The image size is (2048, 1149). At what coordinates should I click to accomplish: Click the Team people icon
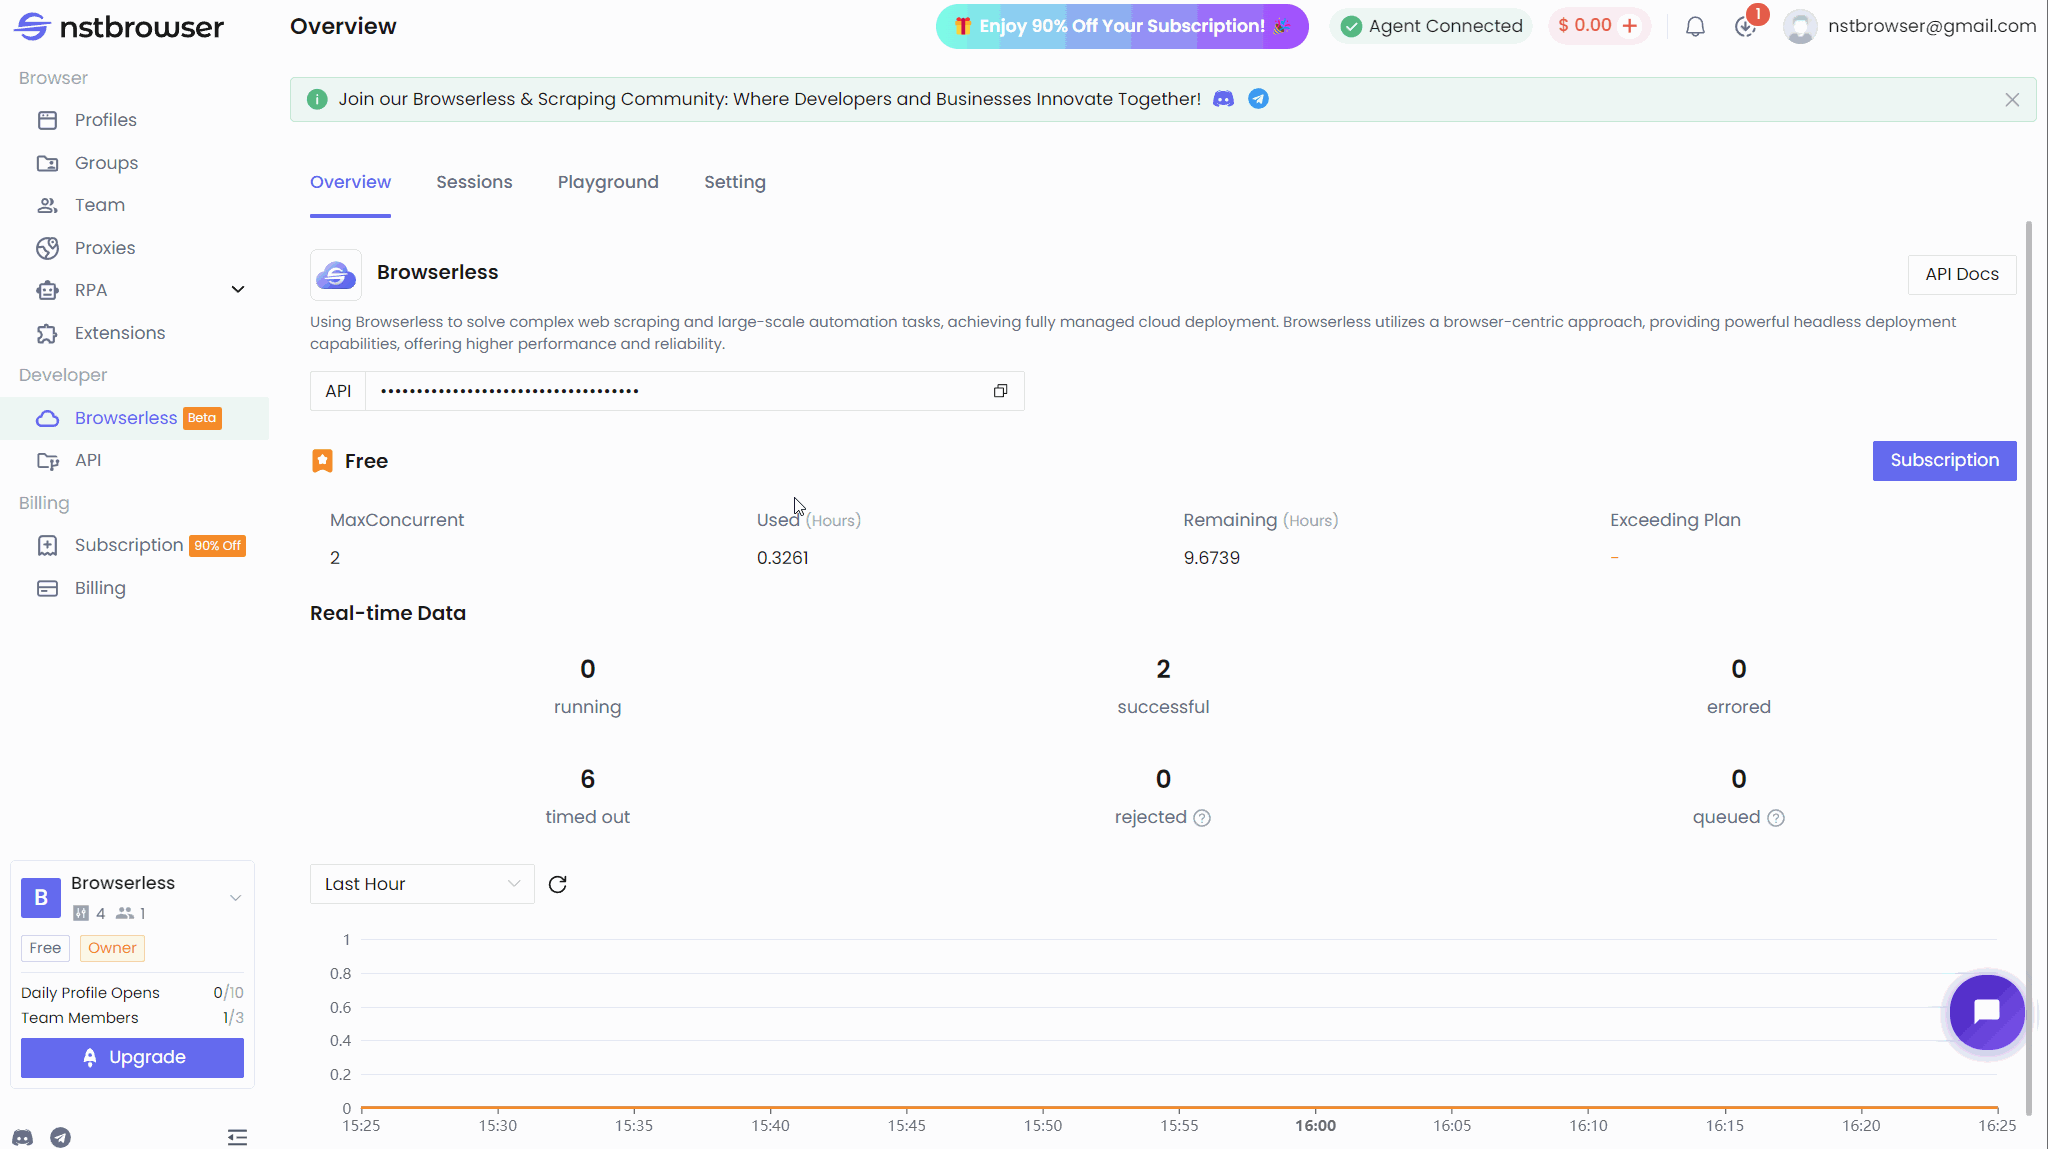tap(47, 205)
